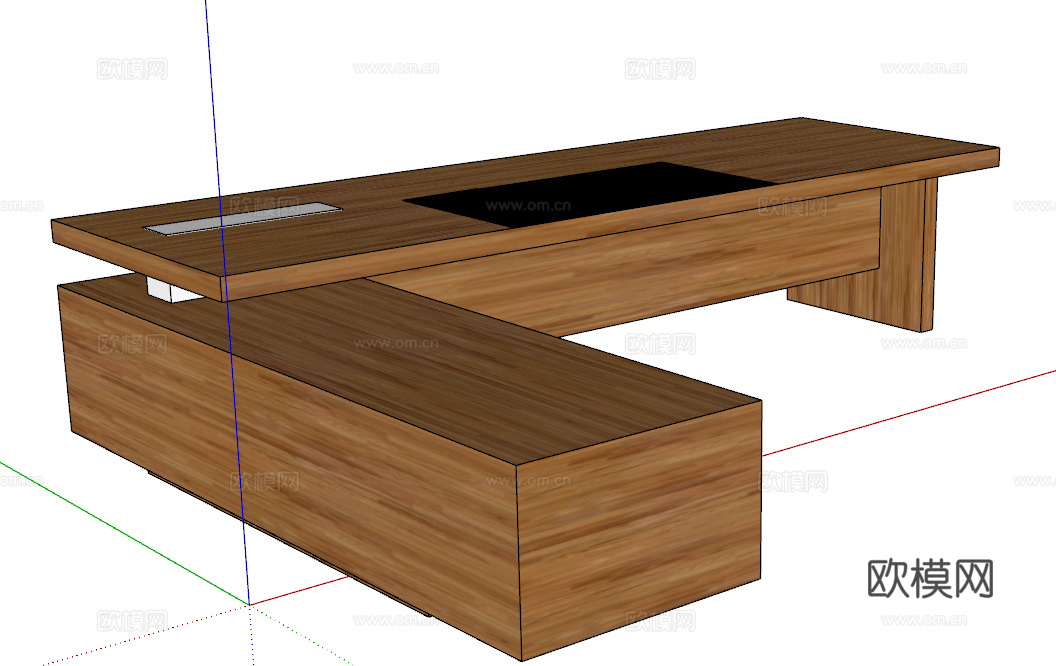Select the grey cable slot on the desktop
1056x666 pixels.
[243, 218]
